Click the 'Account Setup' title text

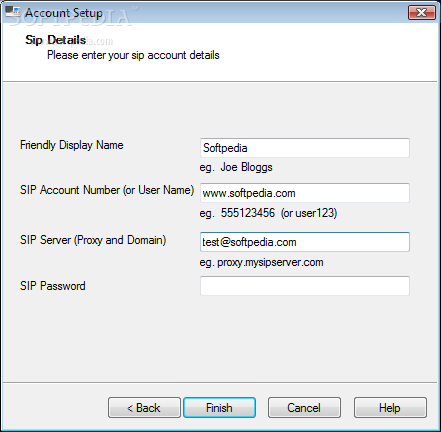point(64,13)
